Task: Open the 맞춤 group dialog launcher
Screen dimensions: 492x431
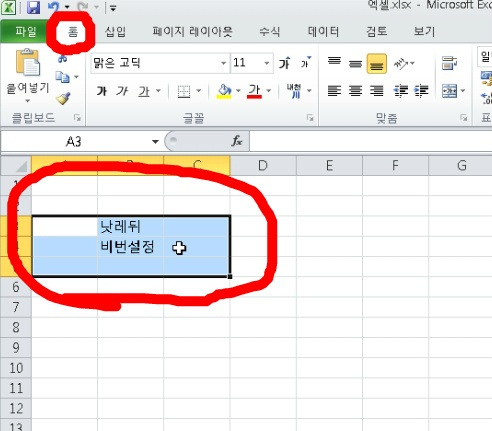Action: pyautogui.click(x=464, y=118)
